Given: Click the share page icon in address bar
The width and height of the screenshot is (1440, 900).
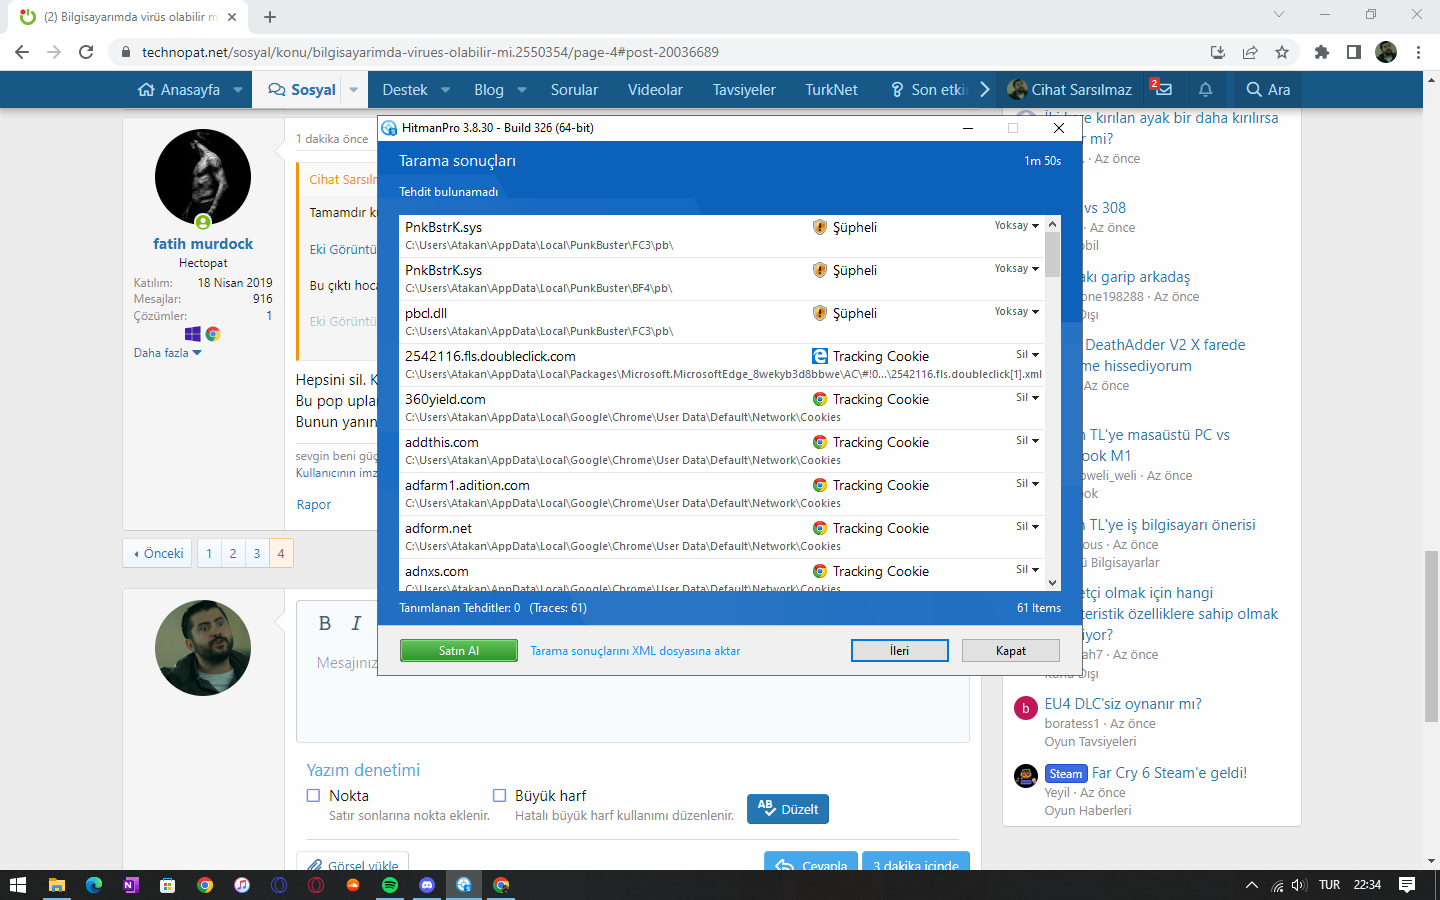Looking at the screenshot, I should [1250, 52].
